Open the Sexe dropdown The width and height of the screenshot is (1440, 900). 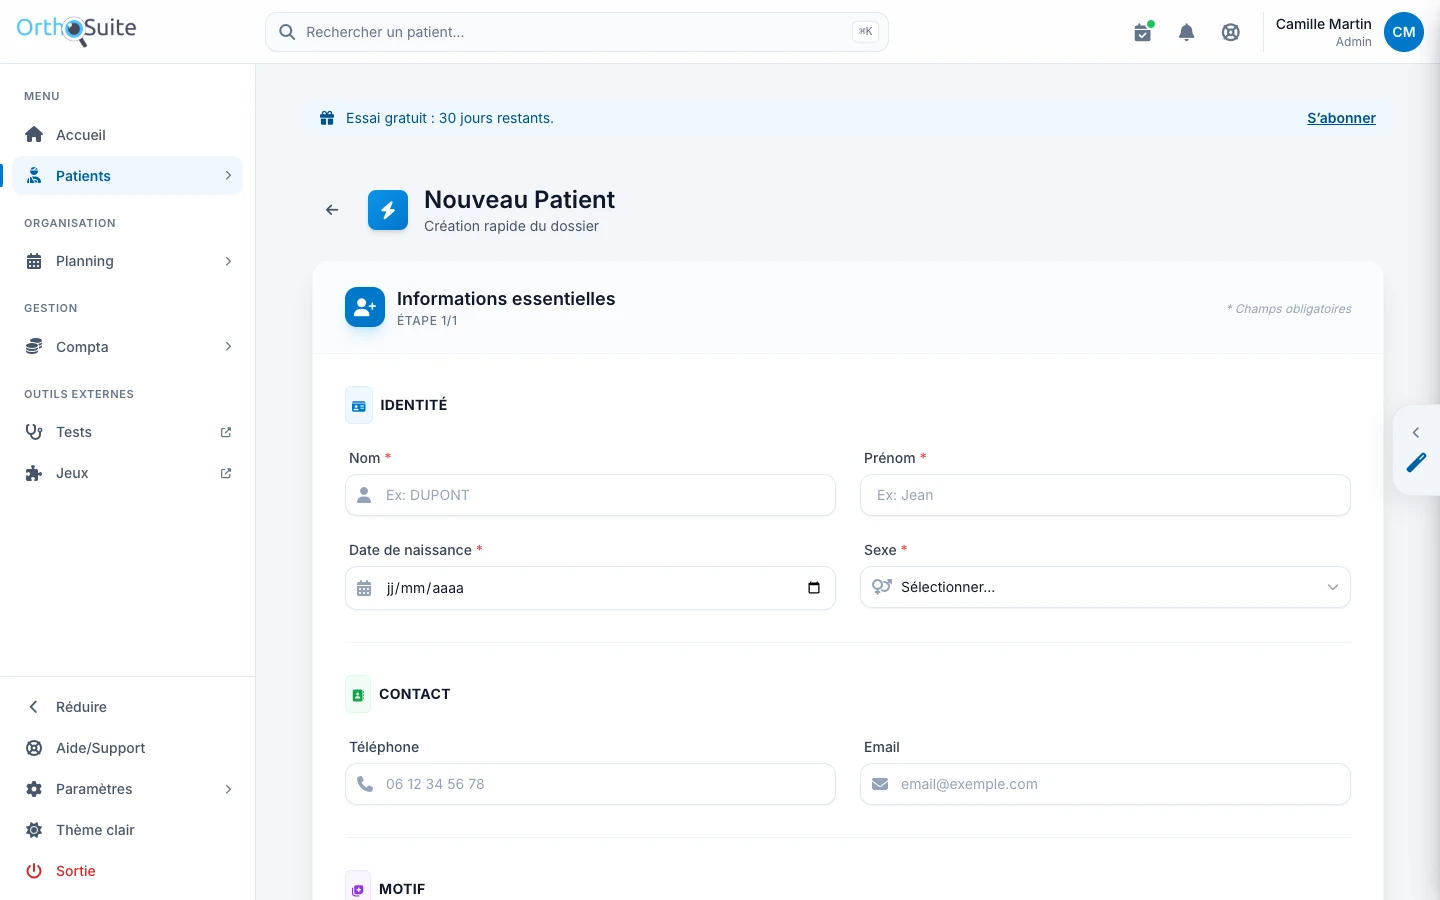pyautogui.click(x=1105, y=587)
